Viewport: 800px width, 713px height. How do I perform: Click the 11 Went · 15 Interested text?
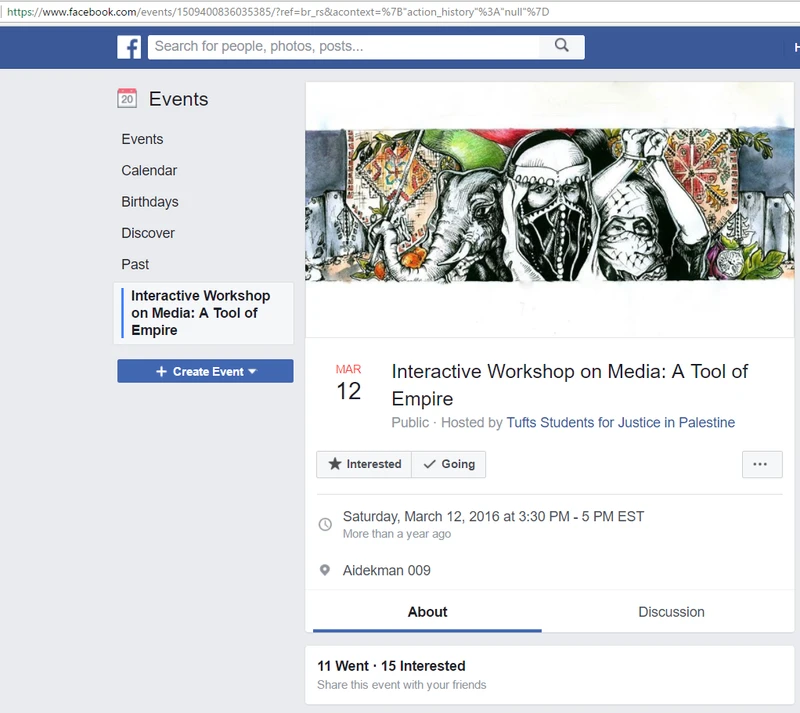[391, 666]
